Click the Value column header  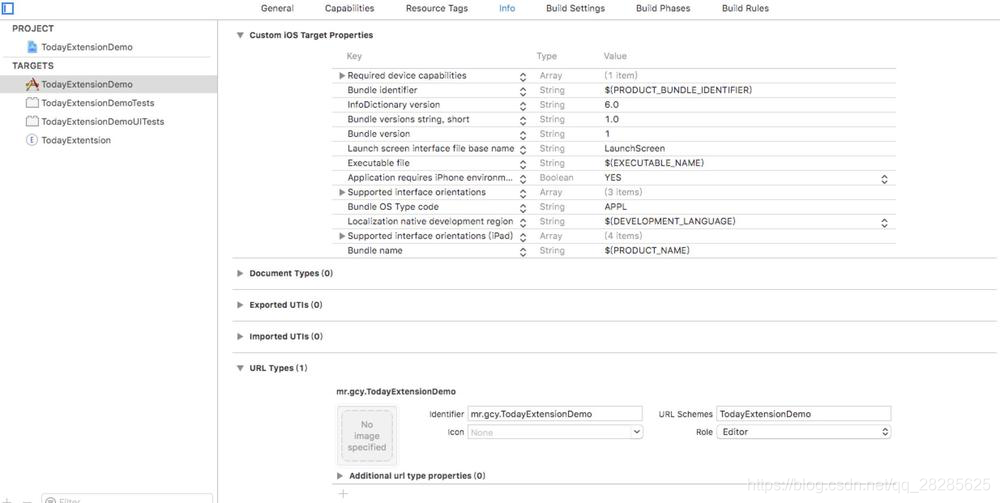[x=615, y=56]
